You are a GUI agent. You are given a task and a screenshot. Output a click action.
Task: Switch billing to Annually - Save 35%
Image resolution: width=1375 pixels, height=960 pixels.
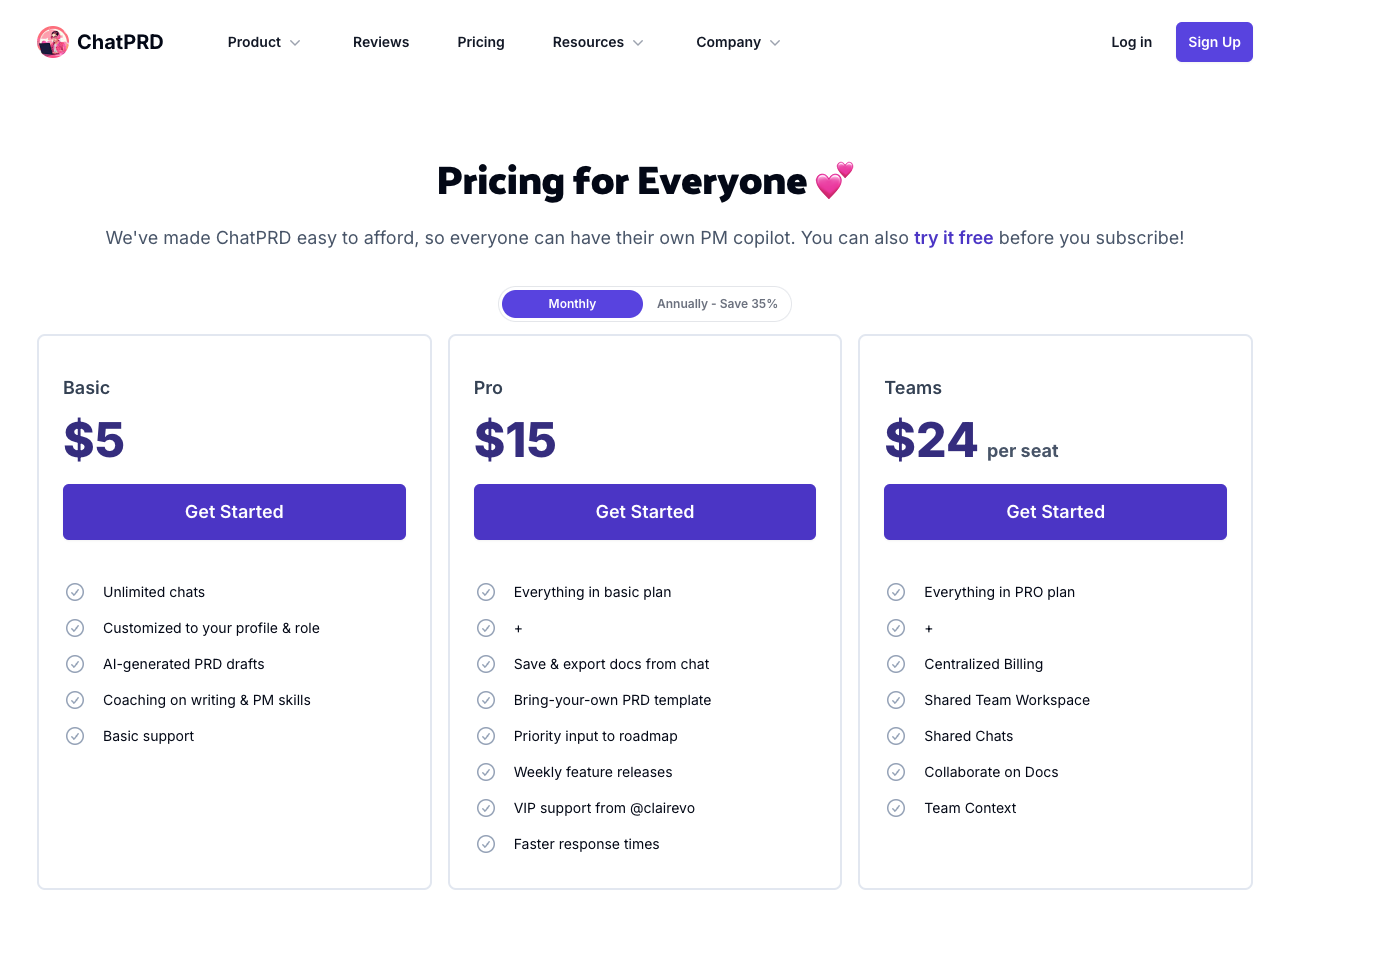click(x=717, y=304)
